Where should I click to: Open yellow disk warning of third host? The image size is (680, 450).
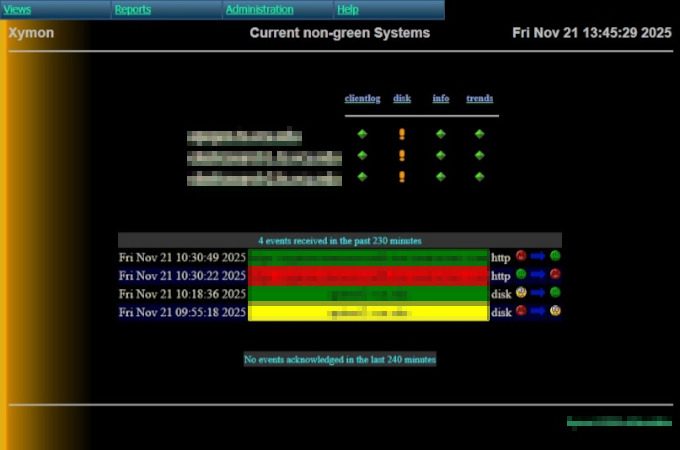pyautogui.click(x=402, y=176)
